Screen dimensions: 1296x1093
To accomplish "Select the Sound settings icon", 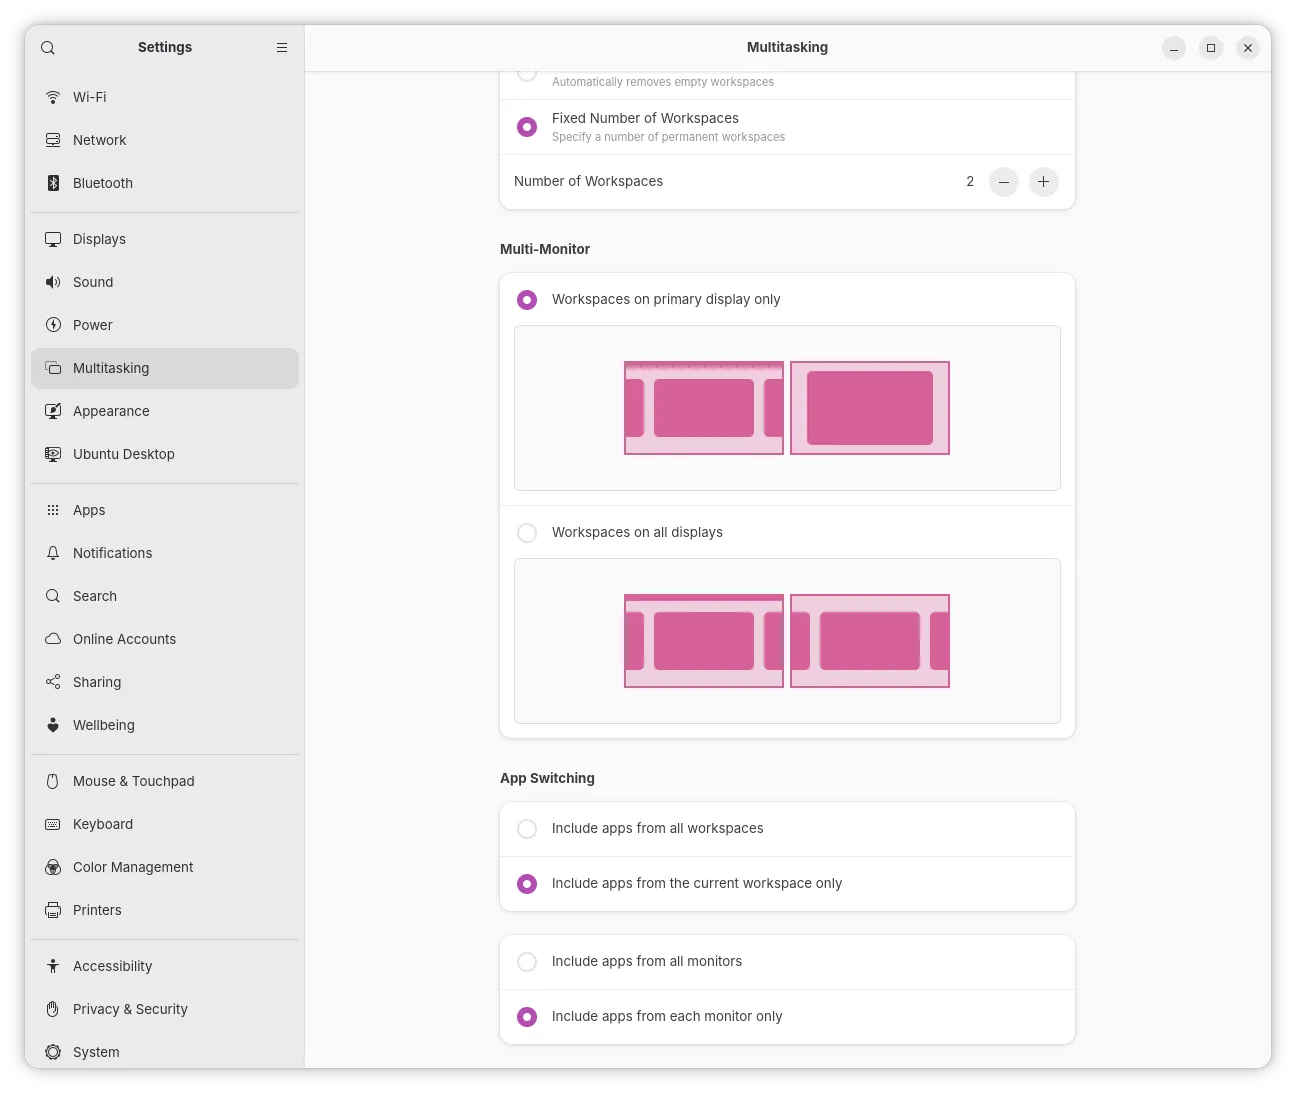I will coord(53,282).
